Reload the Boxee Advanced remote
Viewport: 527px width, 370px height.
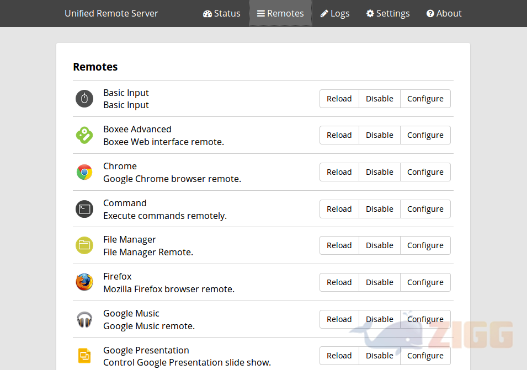[x=339, y=135]
